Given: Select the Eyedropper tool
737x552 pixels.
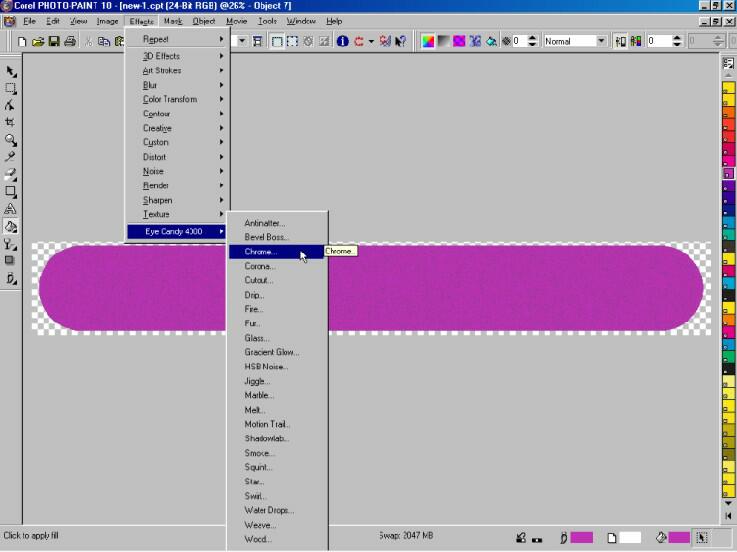Looking at the screenshot, I should [10, 157].
